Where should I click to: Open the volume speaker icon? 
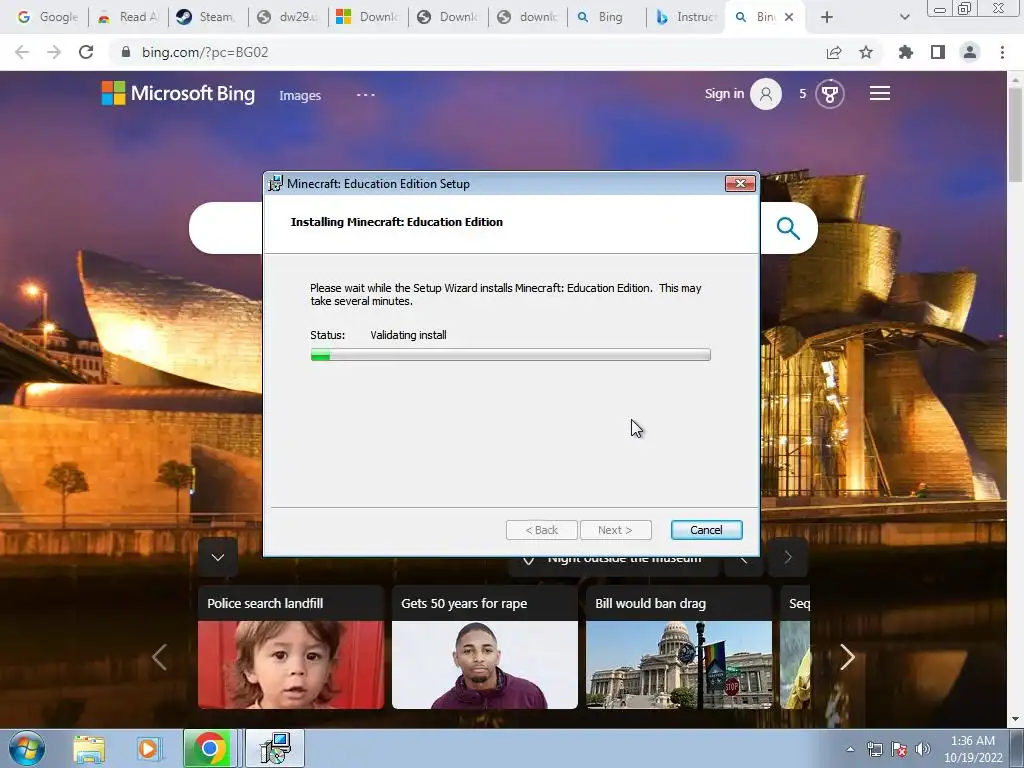click(x=922, y=749)
